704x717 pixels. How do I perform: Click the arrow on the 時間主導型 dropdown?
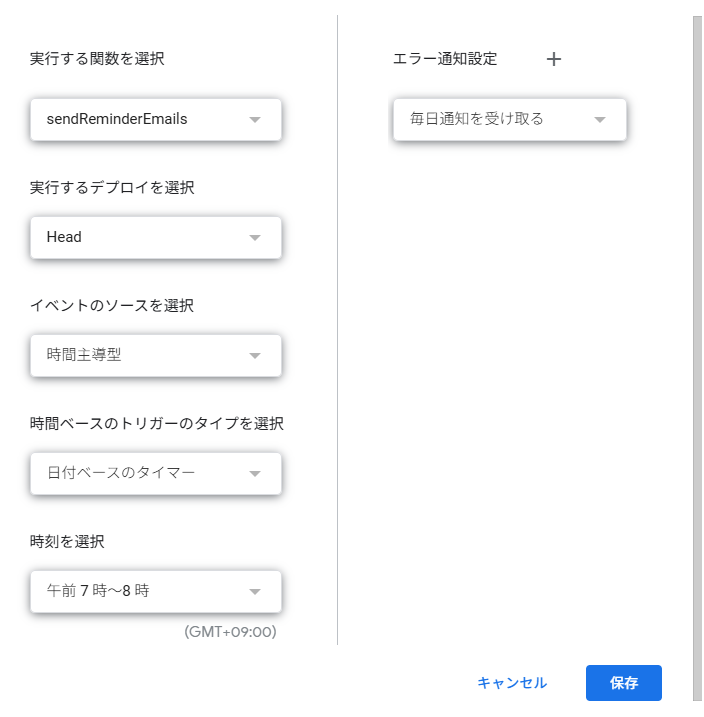(x=255, y=356)
